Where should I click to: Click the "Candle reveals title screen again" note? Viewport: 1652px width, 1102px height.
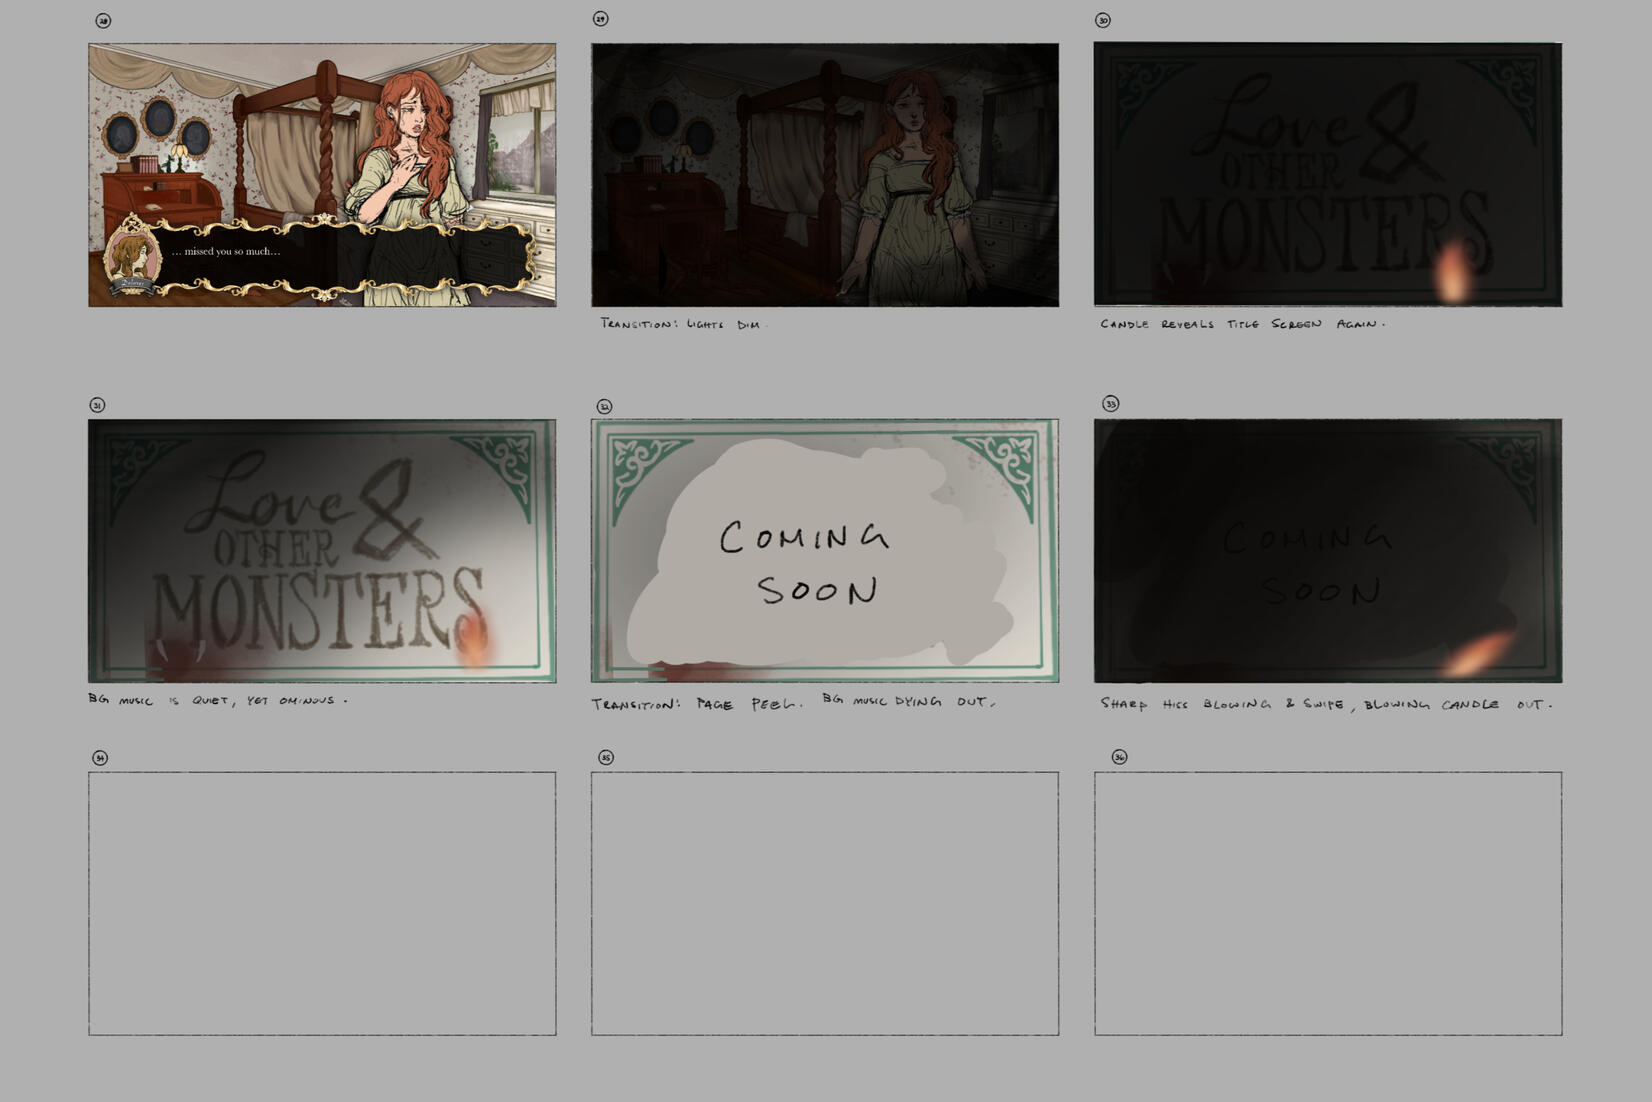pos(1242,324)
